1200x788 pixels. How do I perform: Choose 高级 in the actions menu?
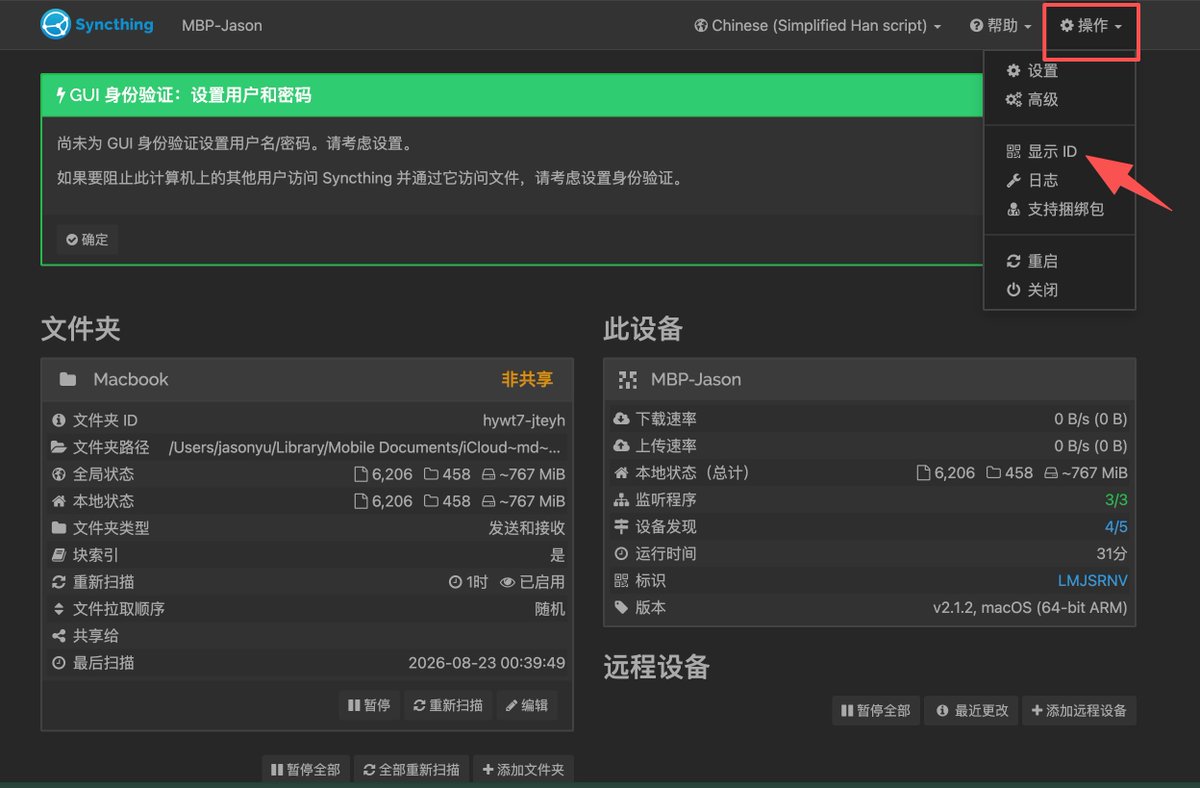coord(1060,100)
